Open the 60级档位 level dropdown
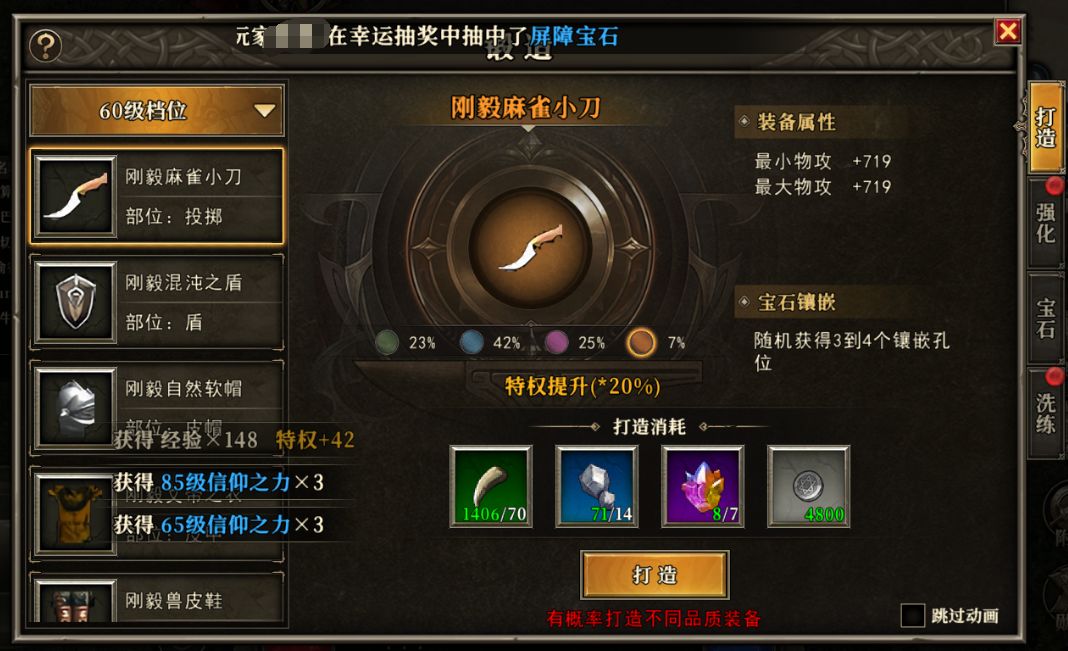 tap(157, 110)
